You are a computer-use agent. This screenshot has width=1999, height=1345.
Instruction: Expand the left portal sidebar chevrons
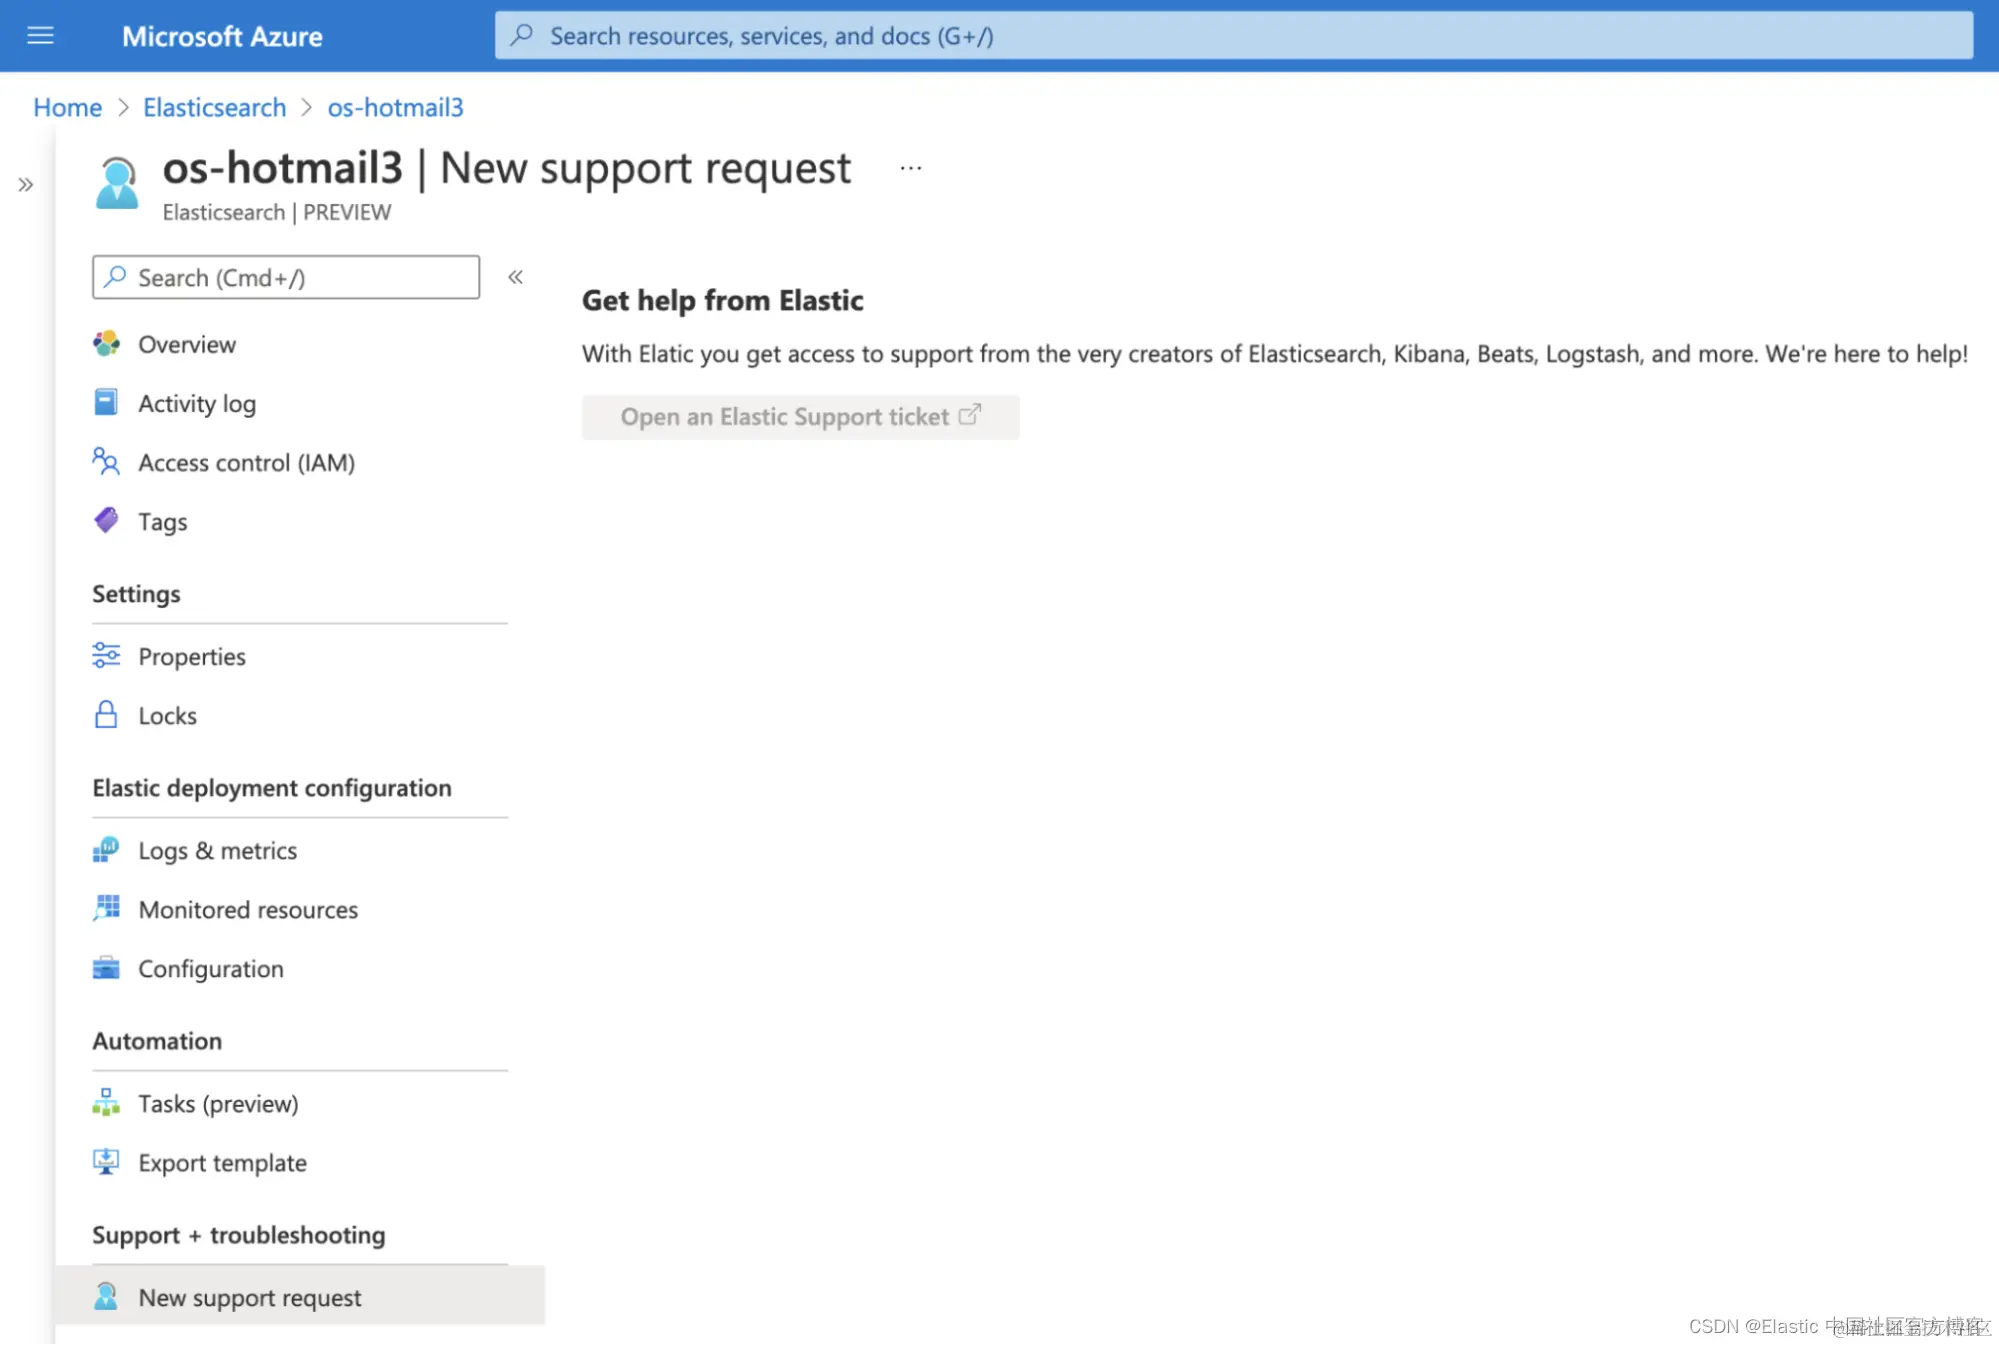tap(26, 184)
